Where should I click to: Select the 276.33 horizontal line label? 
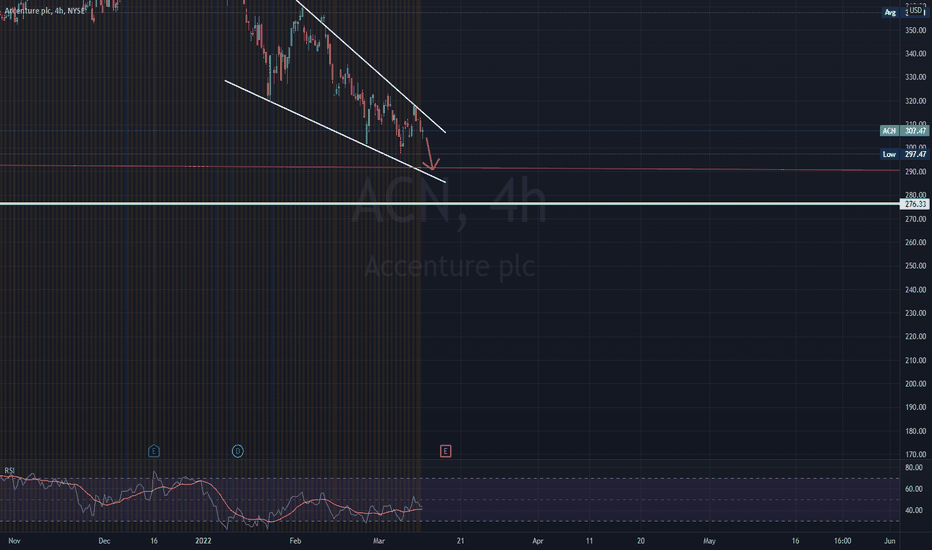915,204
